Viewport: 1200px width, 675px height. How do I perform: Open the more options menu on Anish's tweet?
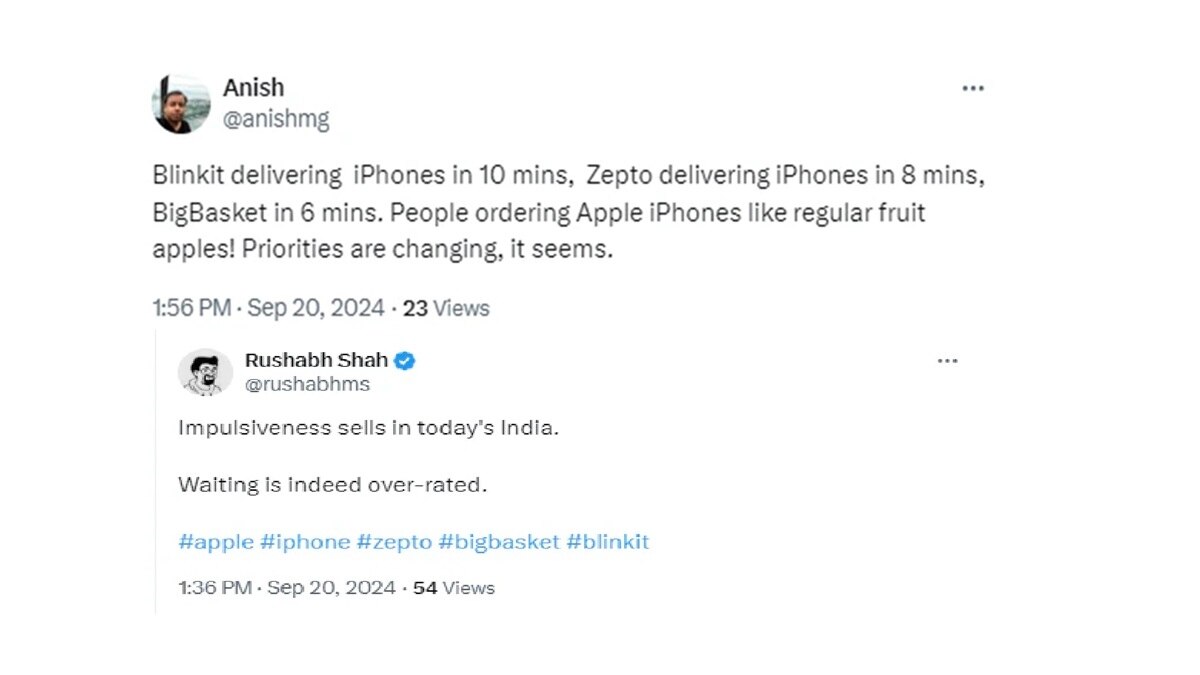[x=973, y=88]
